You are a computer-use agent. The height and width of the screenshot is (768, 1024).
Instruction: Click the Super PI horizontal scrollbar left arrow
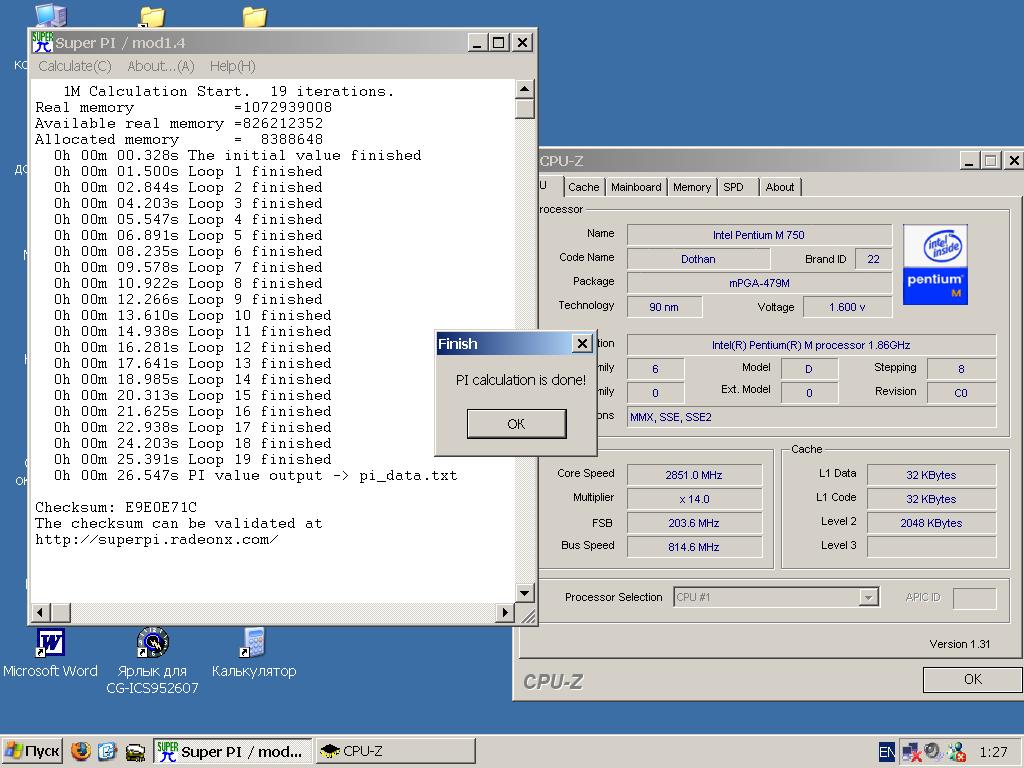40,613
